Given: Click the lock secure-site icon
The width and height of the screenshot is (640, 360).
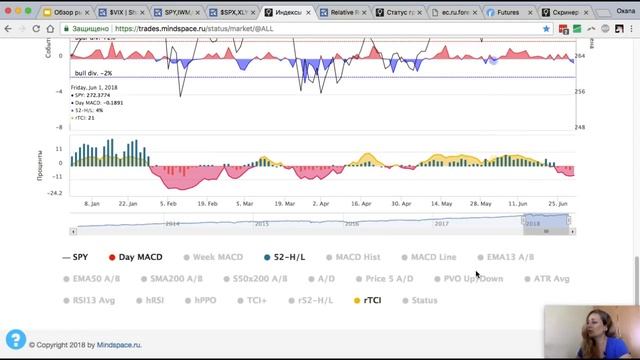Looking at the screenshot, I should pos(65,29).
